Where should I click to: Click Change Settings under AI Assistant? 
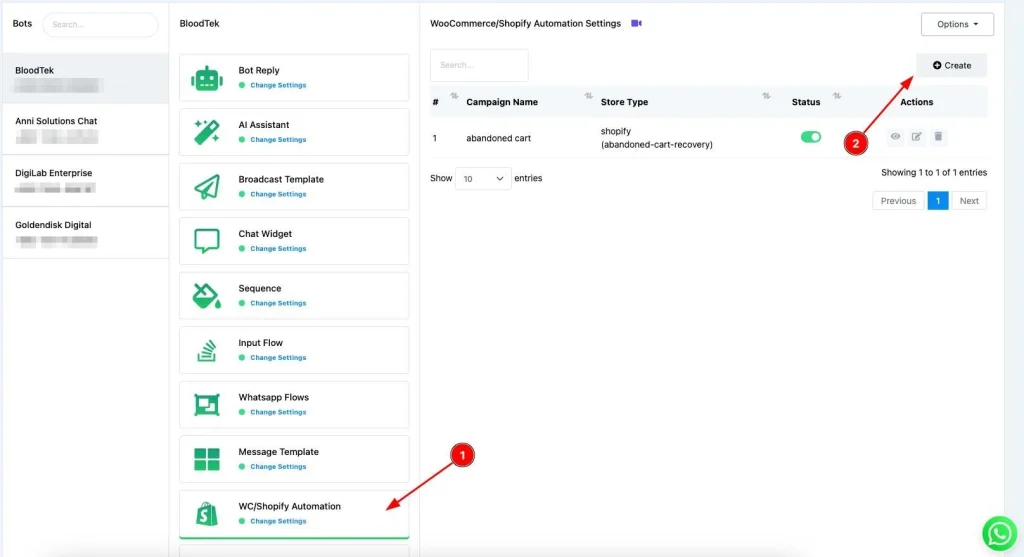point(278,140)
